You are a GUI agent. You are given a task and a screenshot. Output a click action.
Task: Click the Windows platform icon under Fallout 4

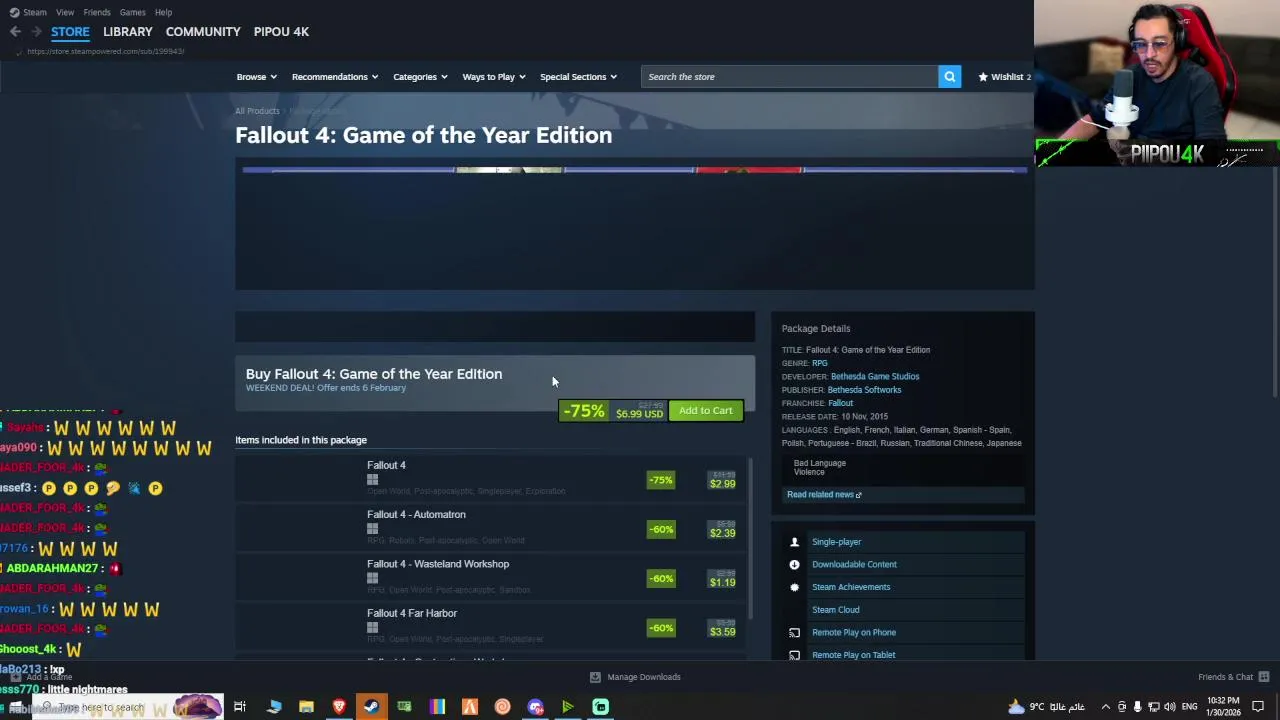[x=372, y=480]
